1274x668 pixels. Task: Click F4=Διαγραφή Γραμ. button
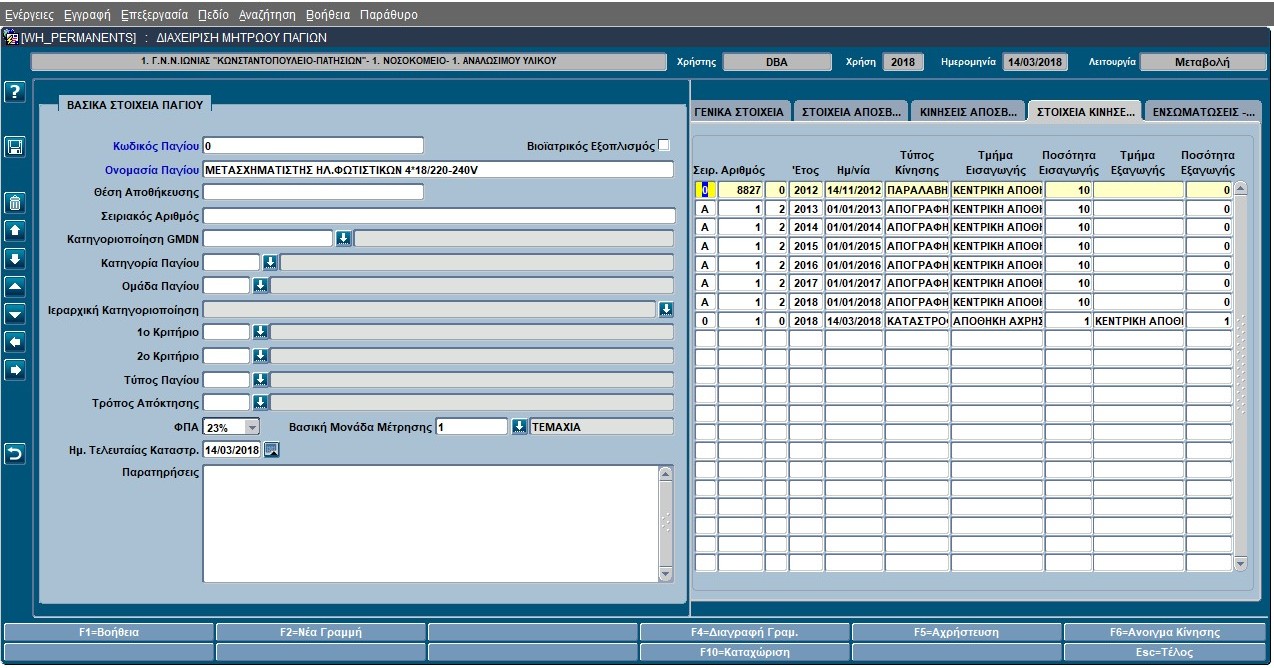[745, 632]
